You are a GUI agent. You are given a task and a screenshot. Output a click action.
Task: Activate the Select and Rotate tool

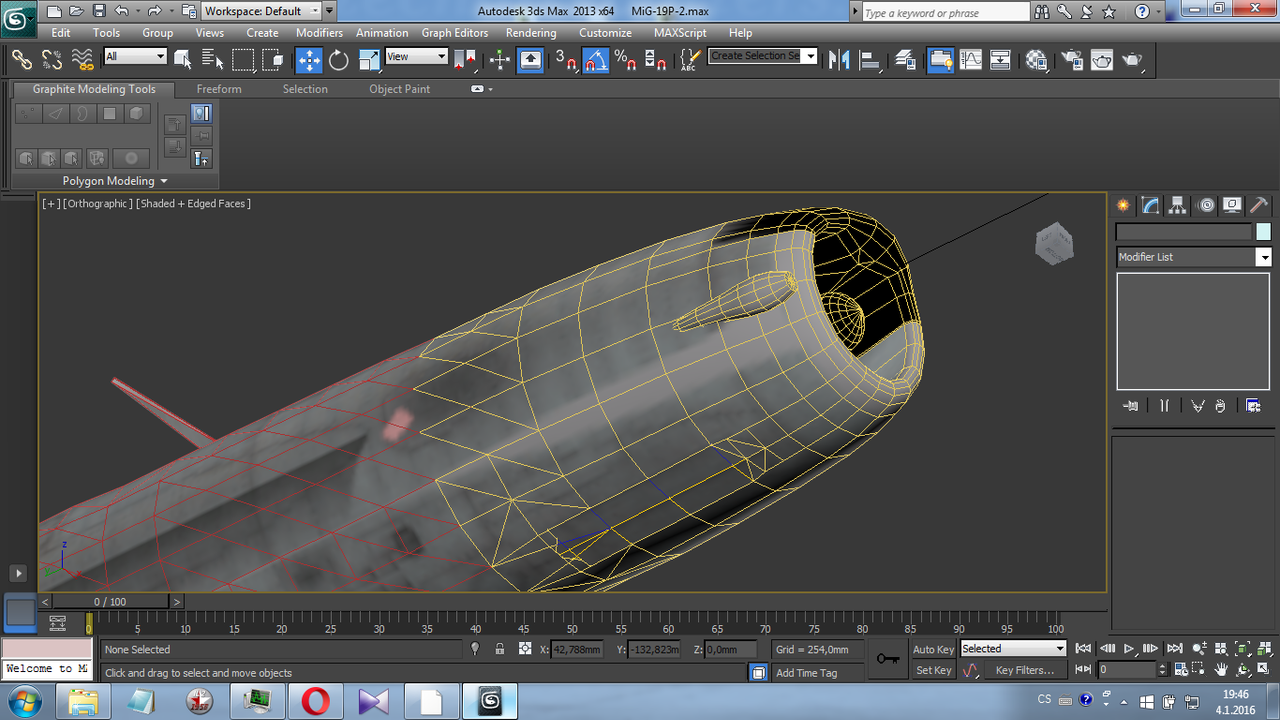pos(339,60)
